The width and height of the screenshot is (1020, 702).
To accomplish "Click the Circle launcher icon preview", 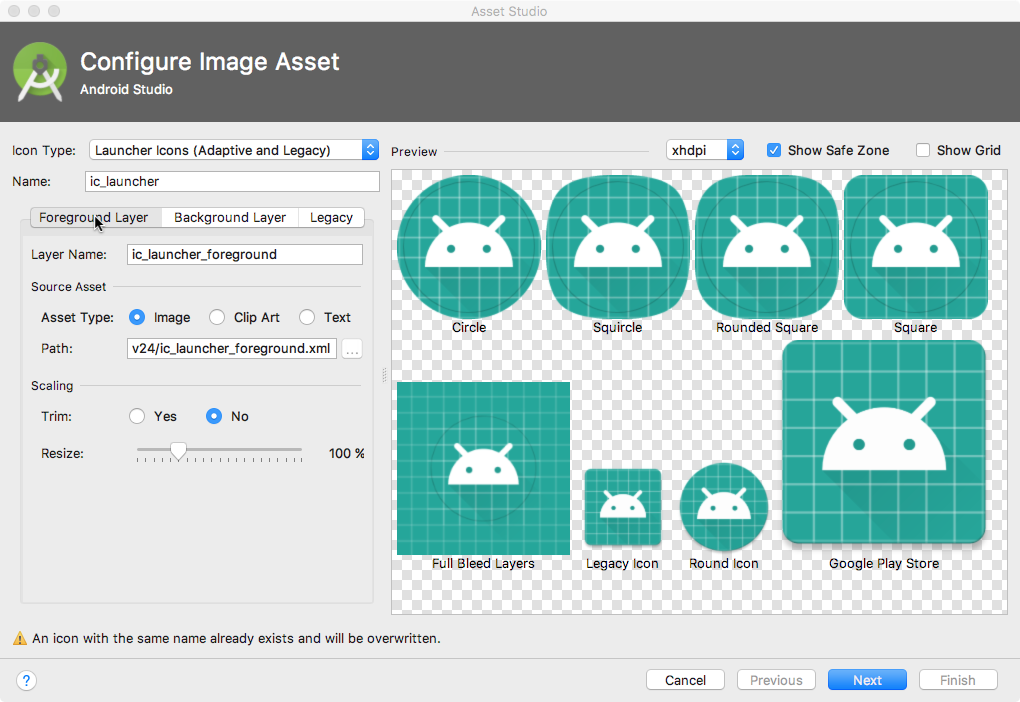I will [x=469, y=246].
